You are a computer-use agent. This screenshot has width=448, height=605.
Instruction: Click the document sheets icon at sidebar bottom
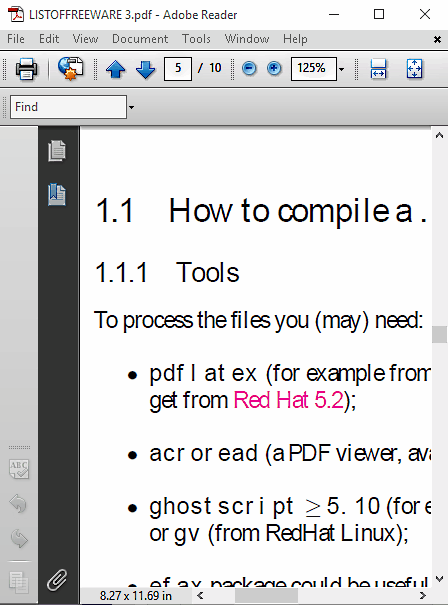19,582
